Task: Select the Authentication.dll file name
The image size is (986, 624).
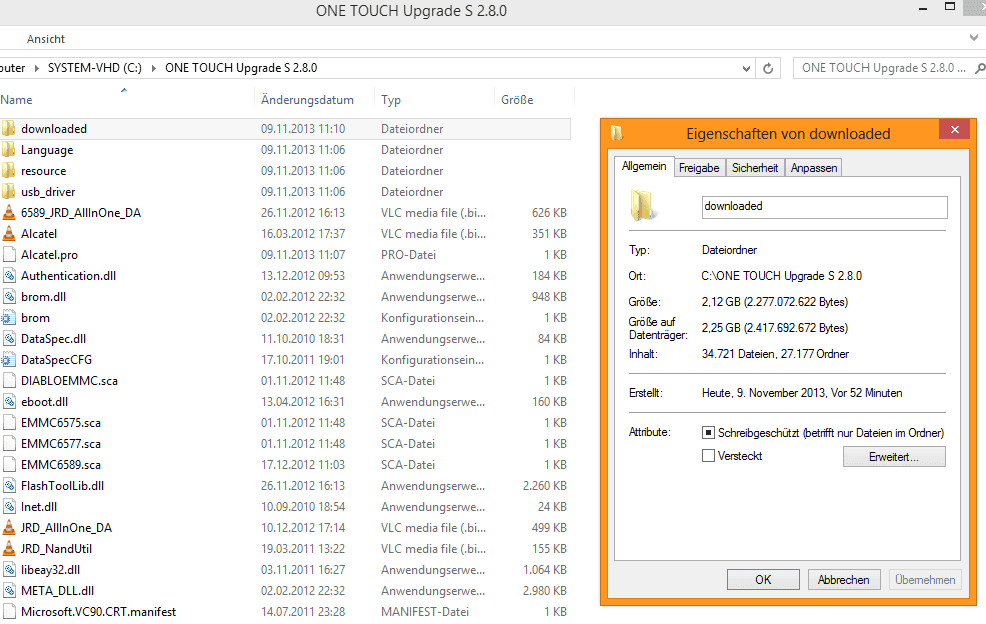Action: 69,276
